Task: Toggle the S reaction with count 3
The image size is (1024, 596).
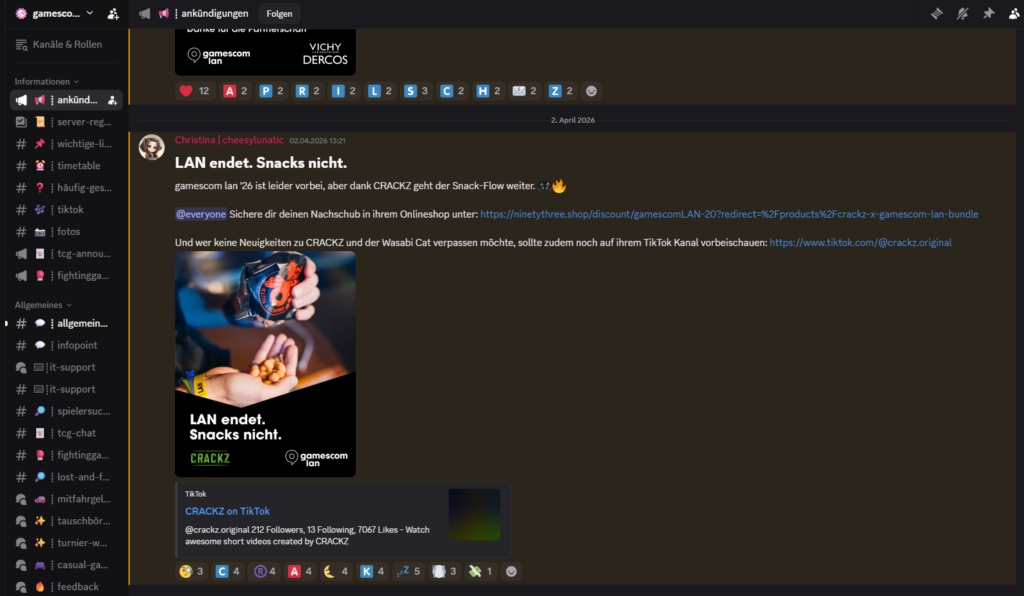Action: [416, 91]
